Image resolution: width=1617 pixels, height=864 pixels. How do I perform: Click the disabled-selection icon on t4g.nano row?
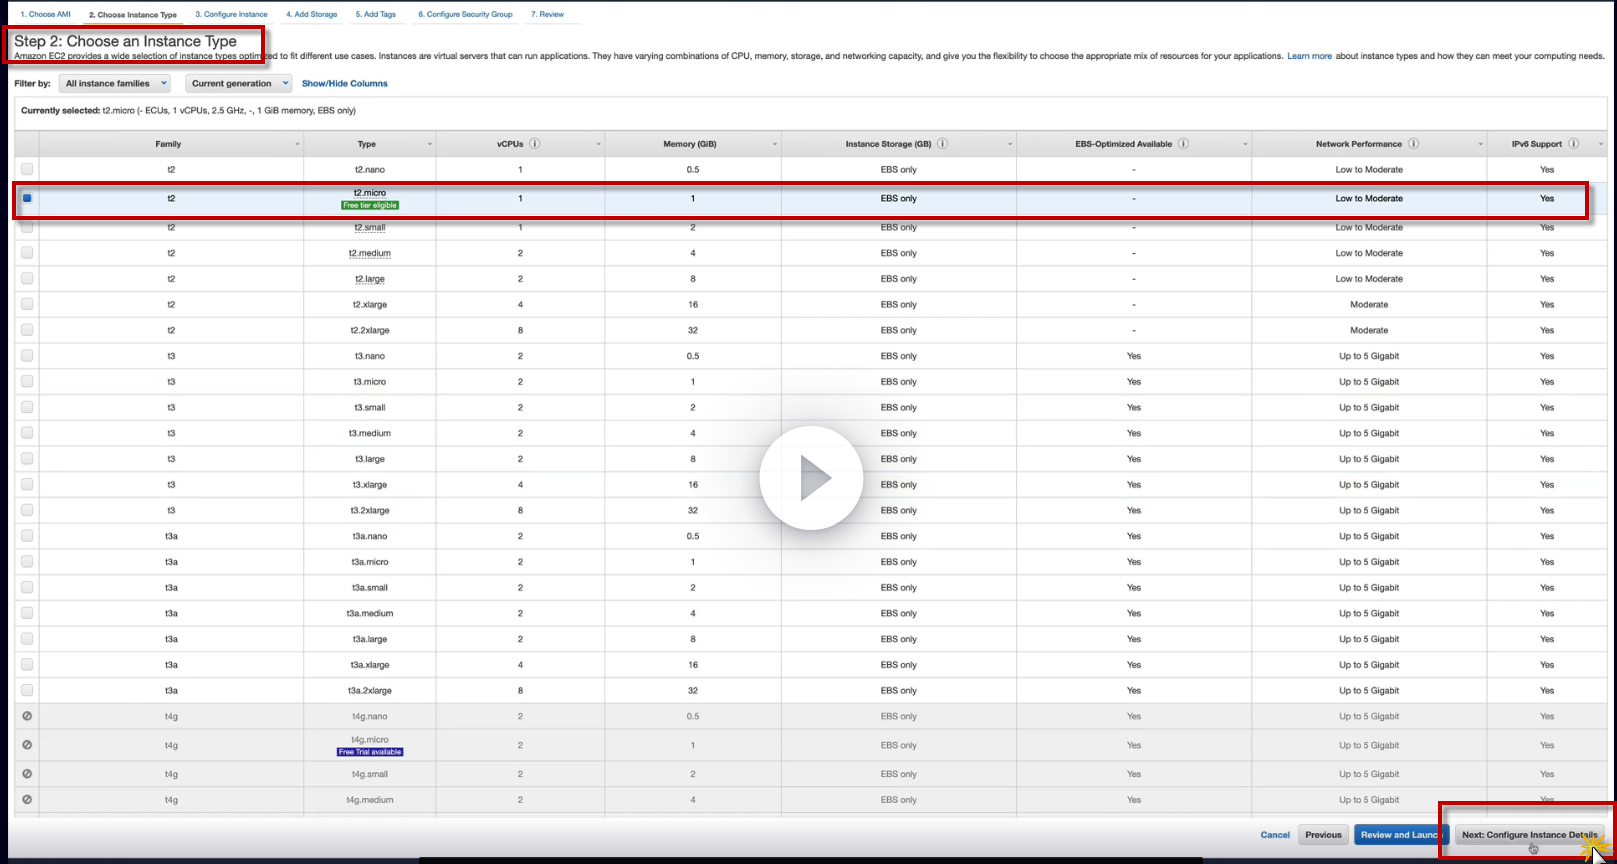coord(27,716)
